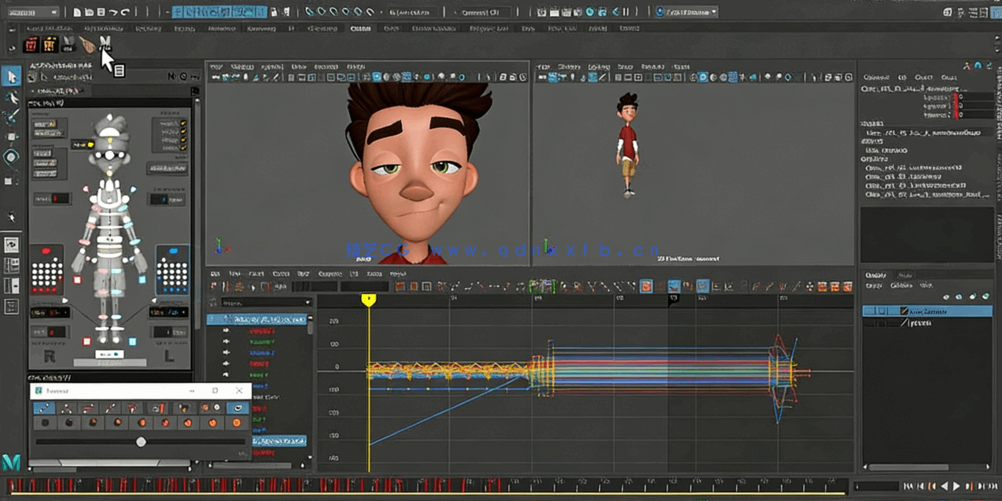Click the Maya logo icon at bottom left

click(12, 462)
